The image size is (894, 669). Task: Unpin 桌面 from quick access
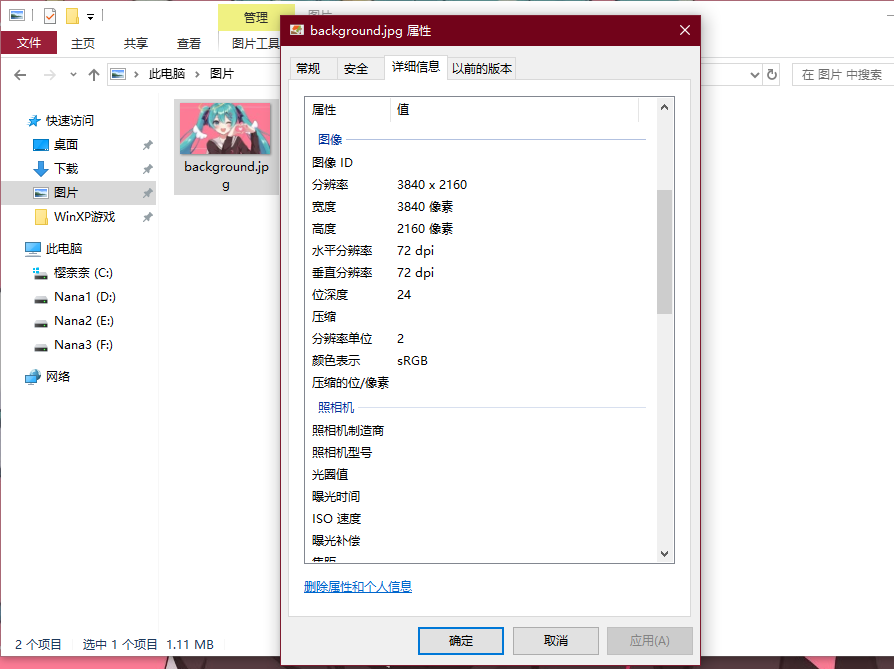coord(148,145)
